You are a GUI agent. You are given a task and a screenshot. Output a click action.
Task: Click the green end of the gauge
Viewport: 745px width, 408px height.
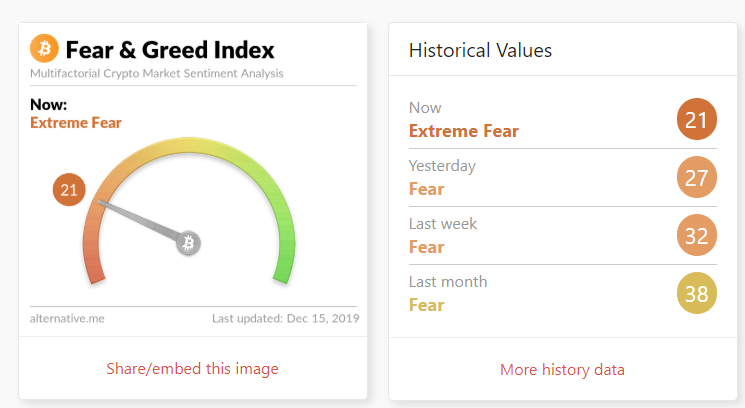coord(284,265)
